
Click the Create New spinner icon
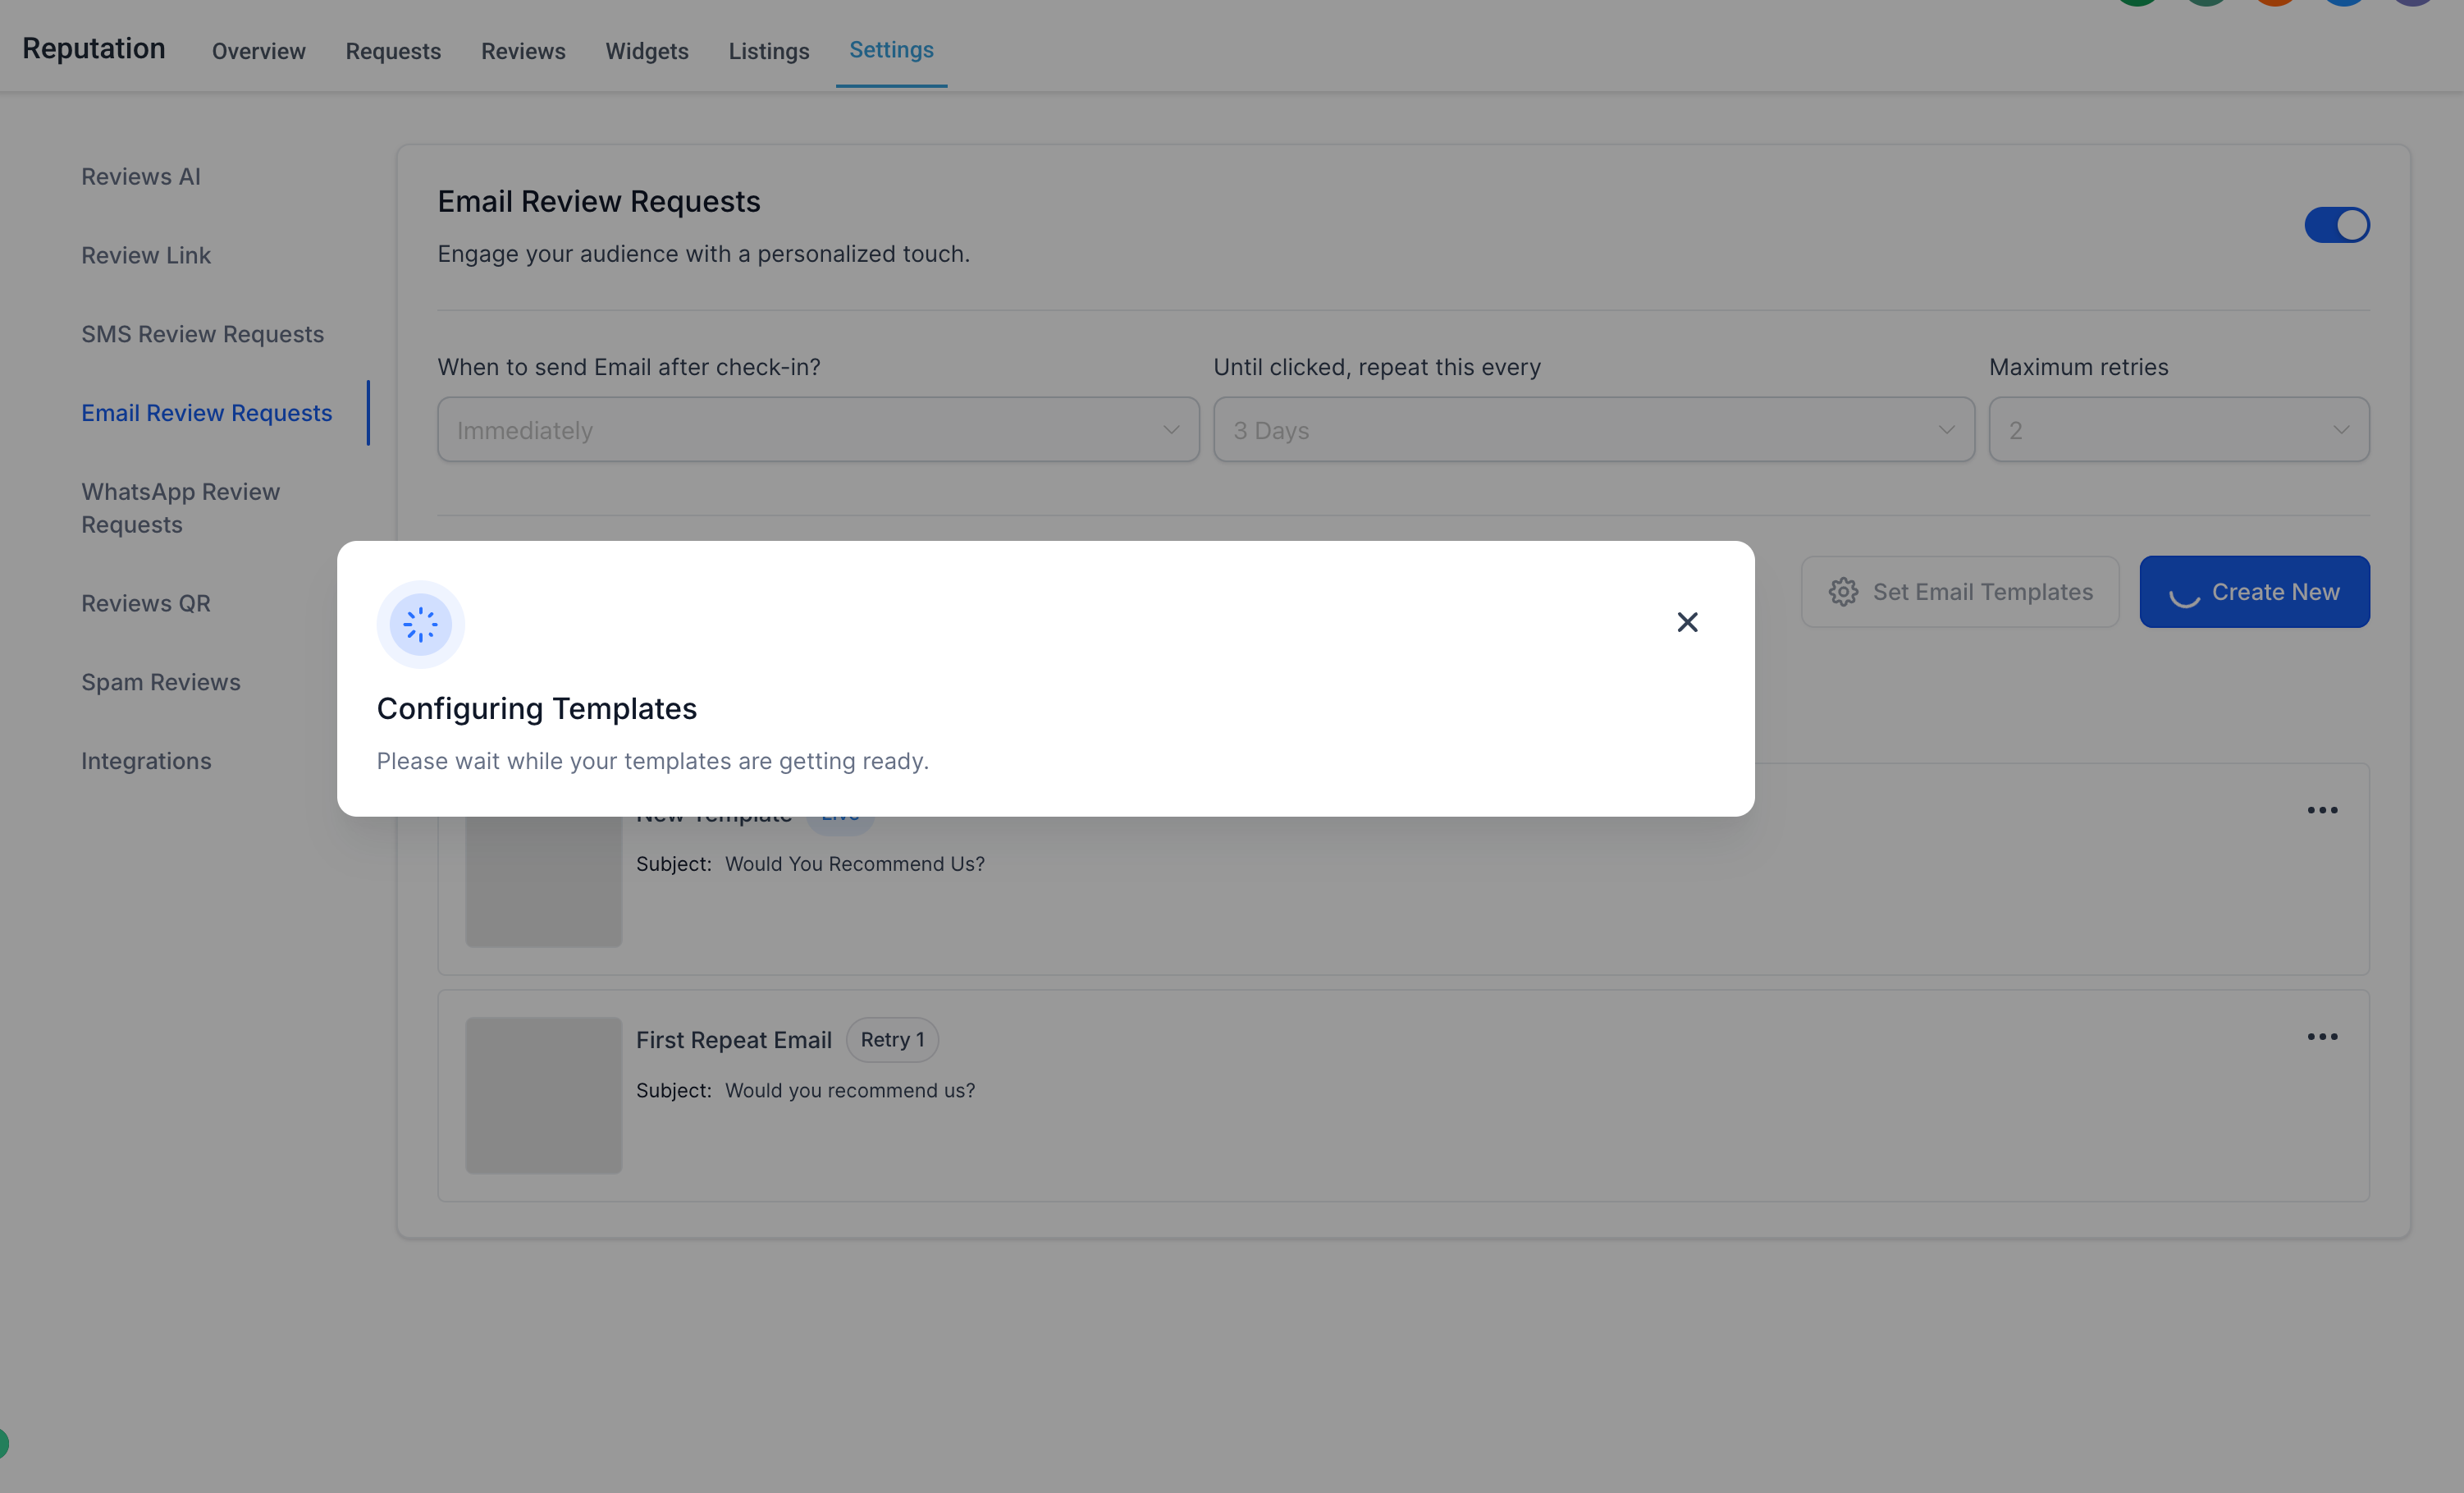tap(2184, 594)
